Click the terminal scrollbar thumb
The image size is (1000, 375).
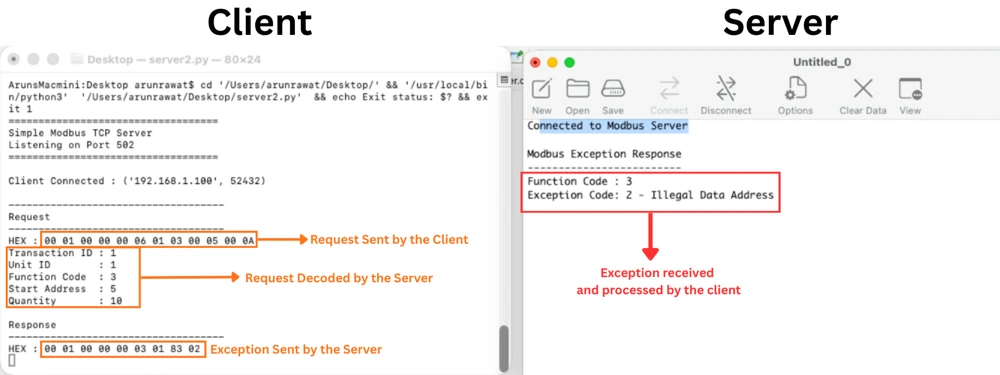click(503, 348)
